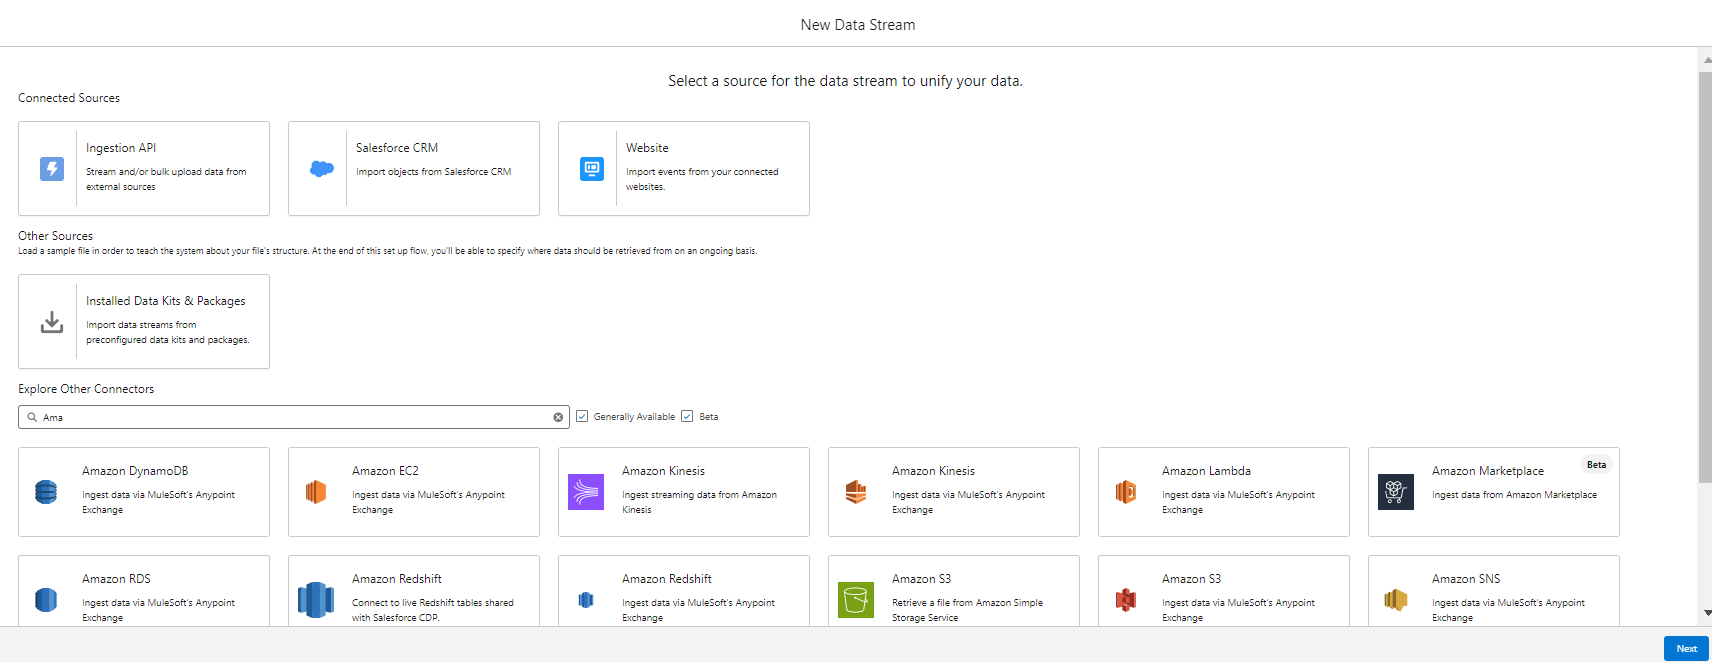Click the Next button
1712x662 pixels.
[1686, 648]
